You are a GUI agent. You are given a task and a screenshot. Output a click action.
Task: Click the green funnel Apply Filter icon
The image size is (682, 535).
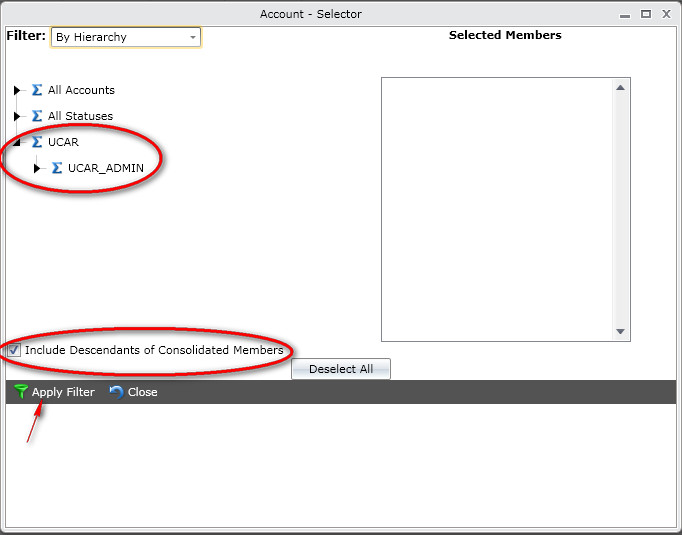click(20, 391)
